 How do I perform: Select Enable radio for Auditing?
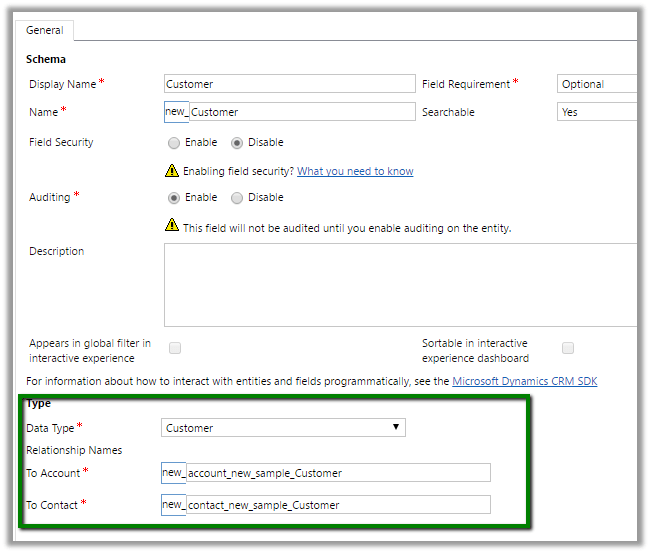coord(175,198)
